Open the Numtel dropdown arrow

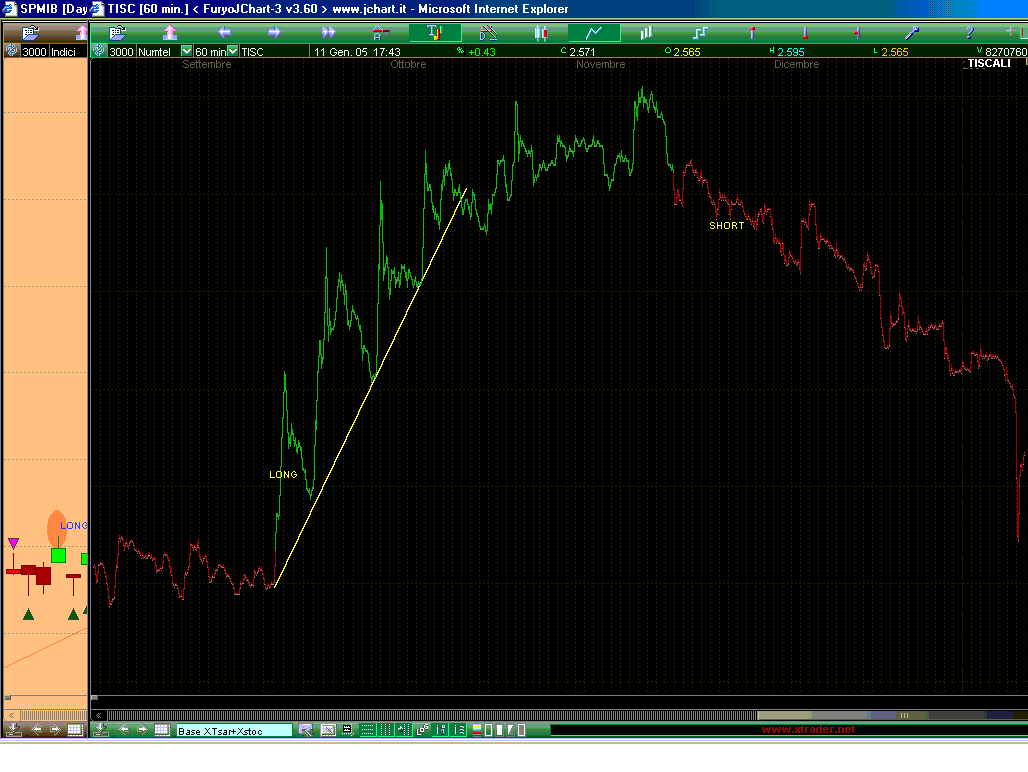tap(186, 51)
